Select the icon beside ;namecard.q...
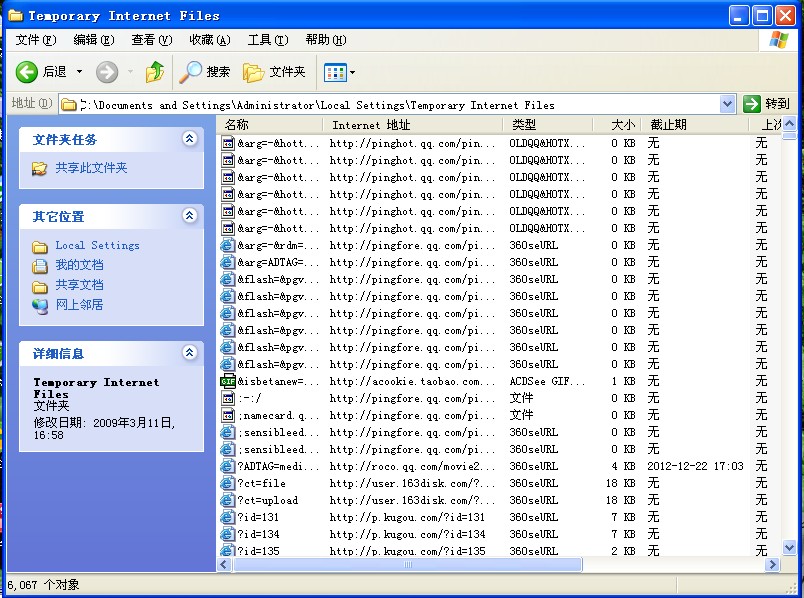The image size is (804, 598). coord(228,415)
